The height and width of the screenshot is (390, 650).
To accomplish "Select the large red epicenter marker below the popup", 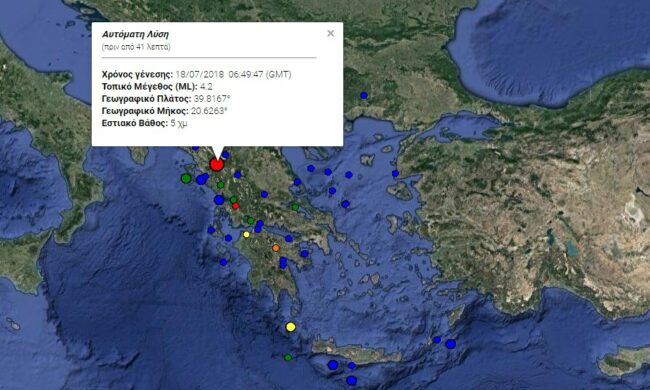I will click(x=216, y=164).
